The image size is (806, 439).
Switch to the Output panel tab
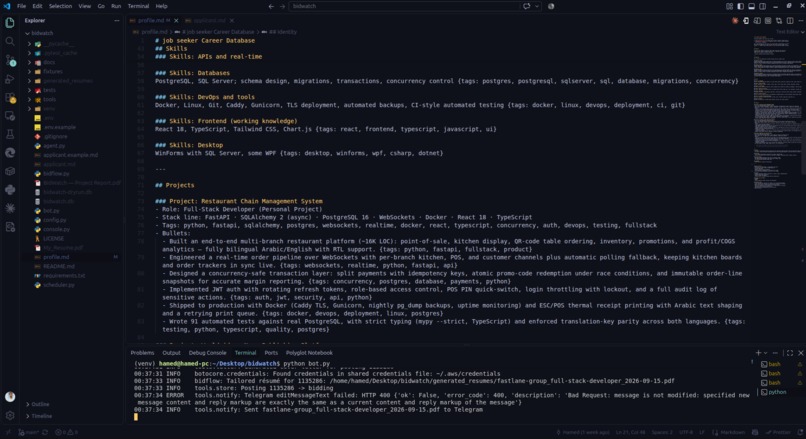click(171, 353)
